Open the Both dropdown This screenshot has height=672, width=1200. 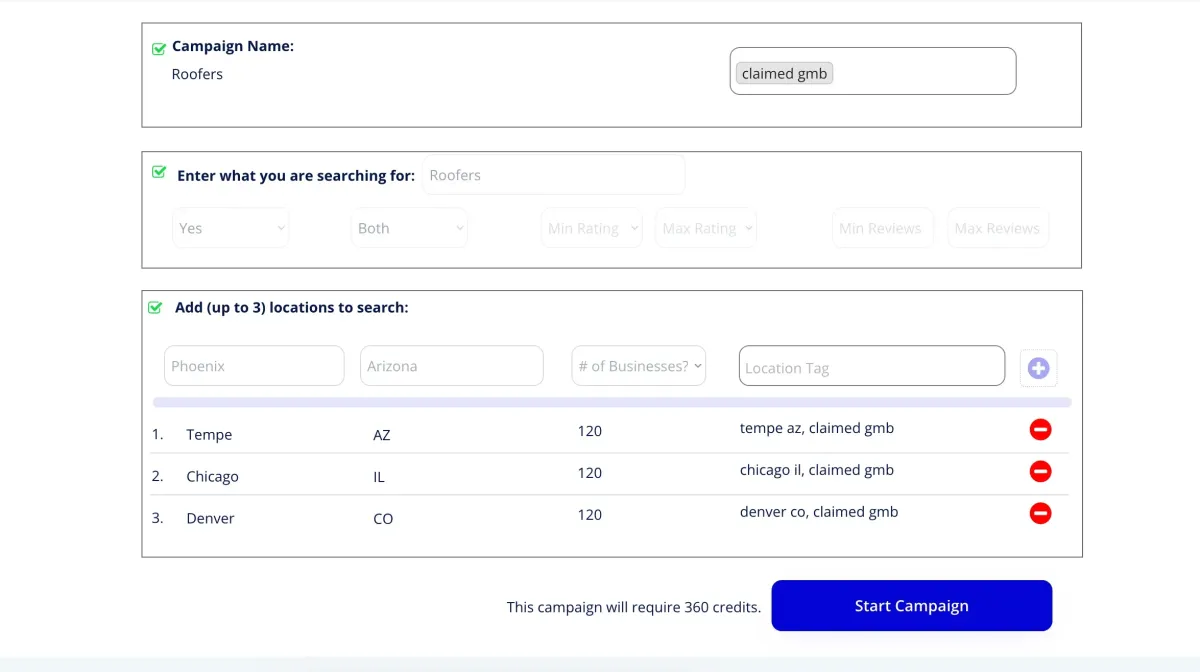[x=410, y=228]
